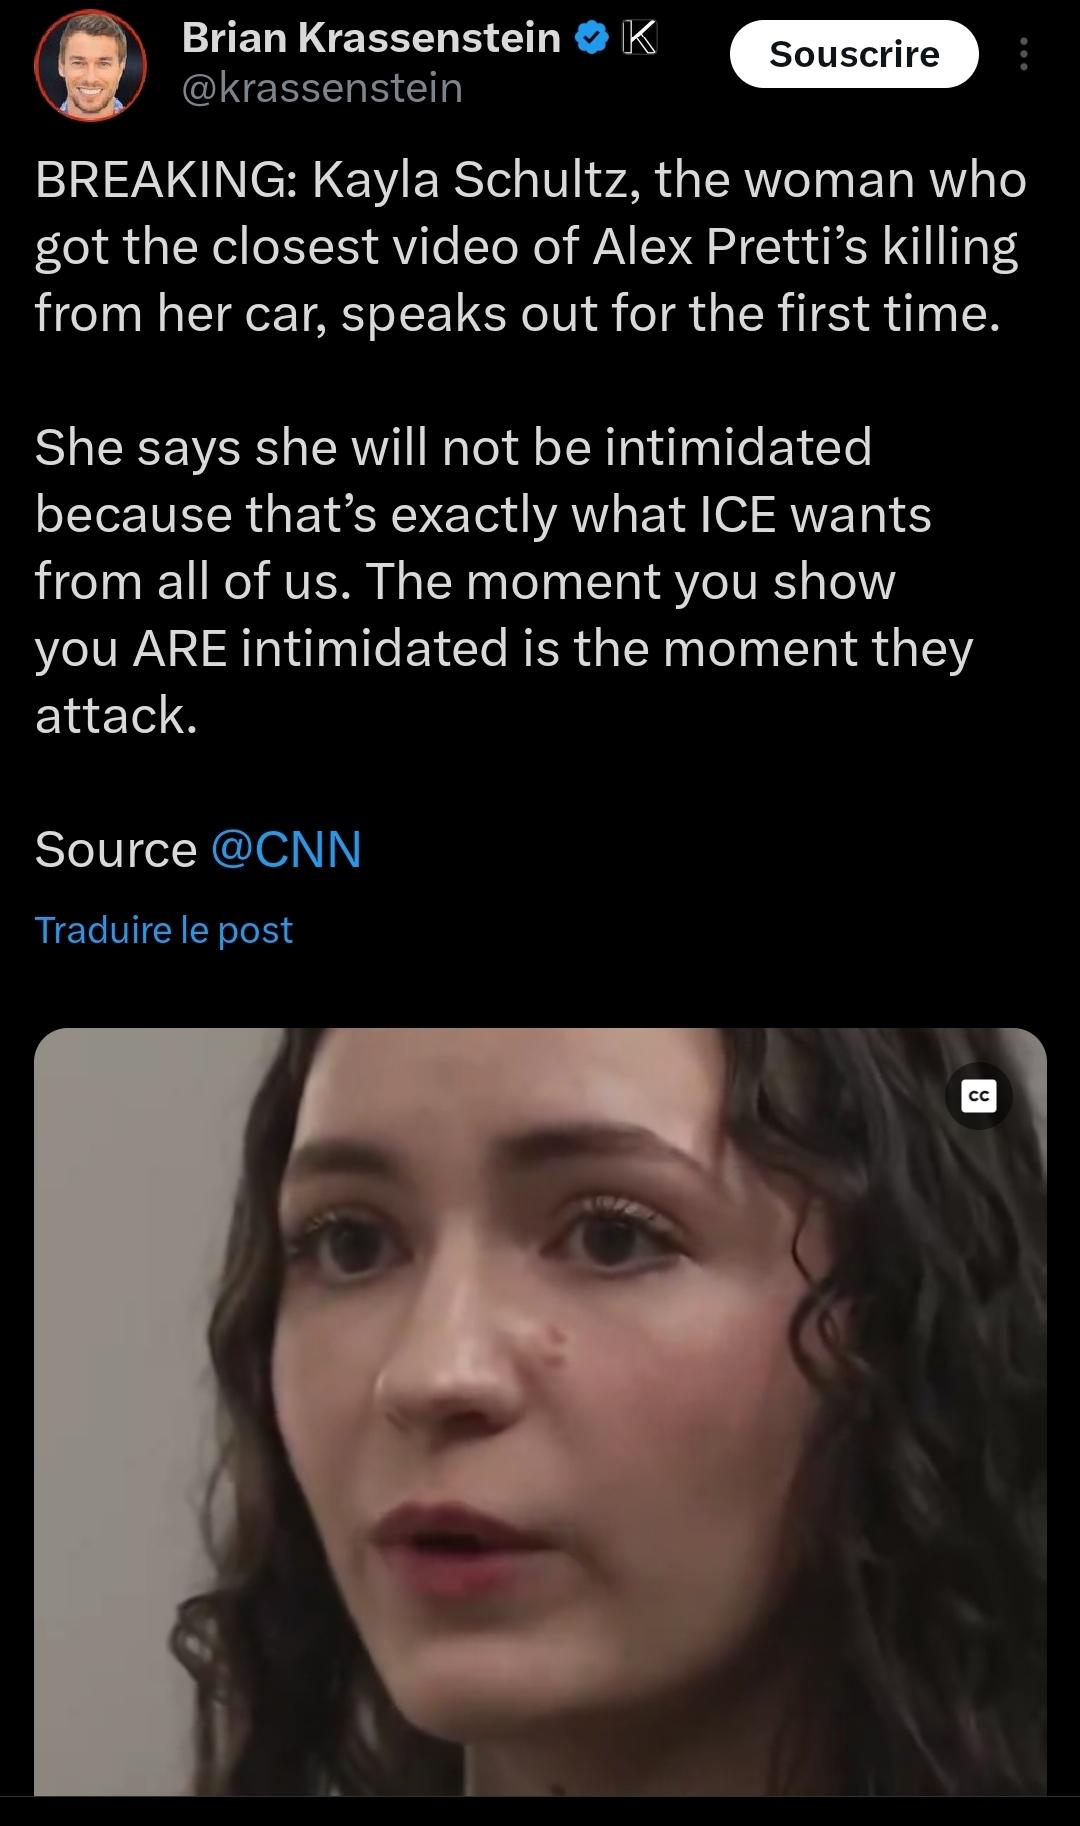The height and width of the screenshot is (1826, 1080).
Task: Tap the @krassenstein handle
Action: tap(322, 88)
